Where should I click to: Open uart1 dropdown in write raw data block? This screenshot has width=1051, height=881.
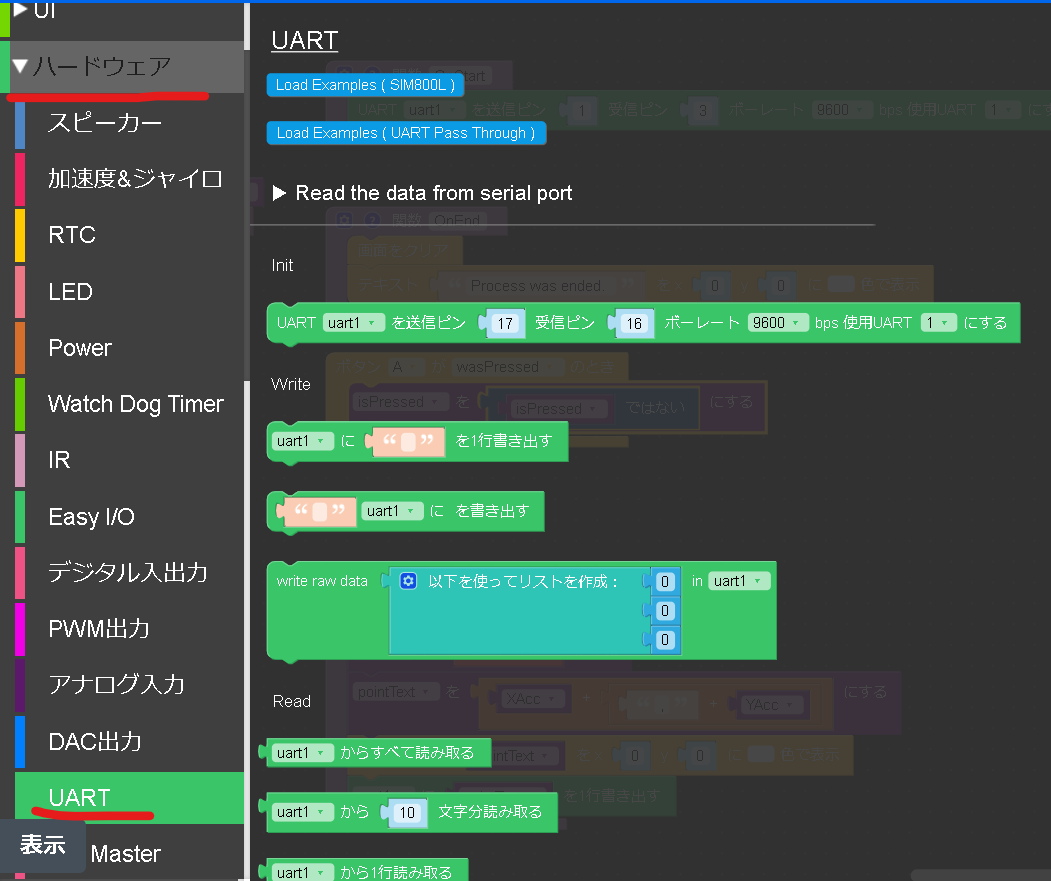[x=739, y=581]
